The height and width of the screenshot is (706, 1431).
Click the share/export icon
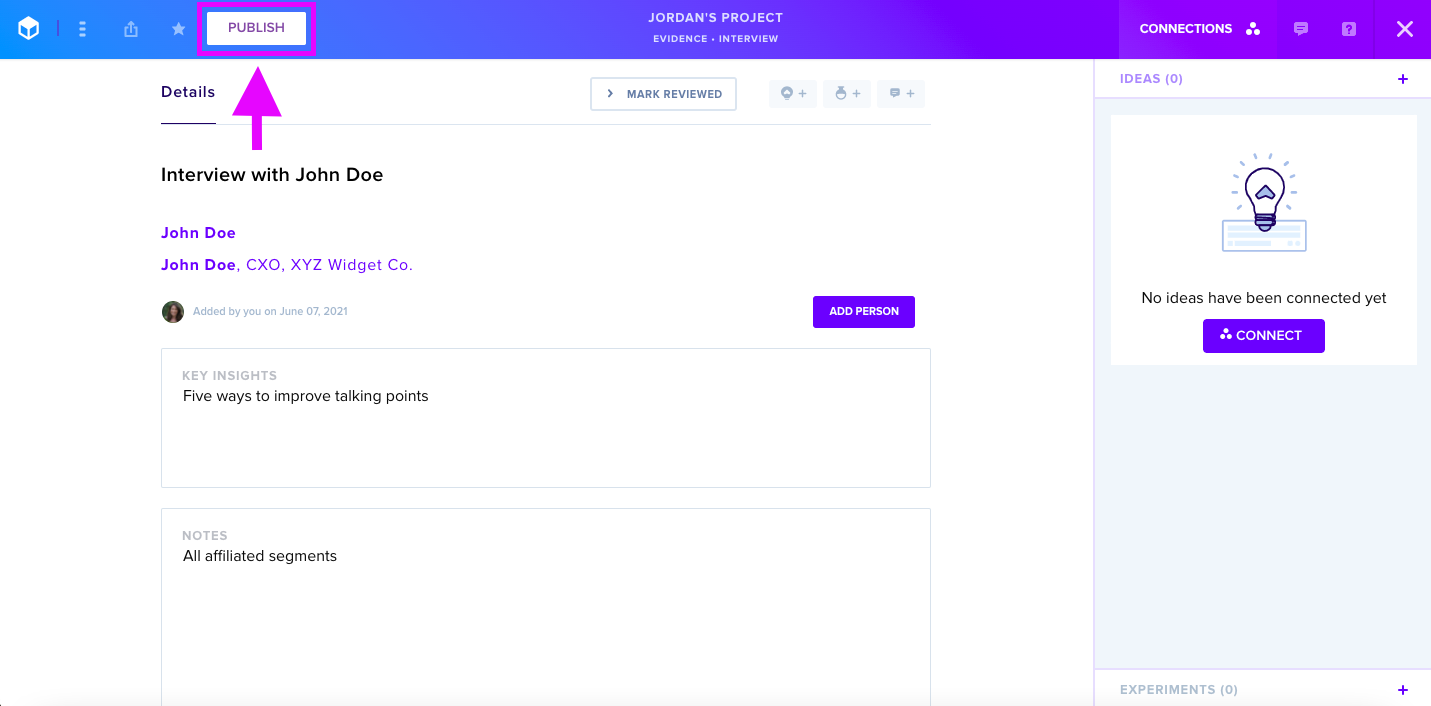[x=131, y=29]
